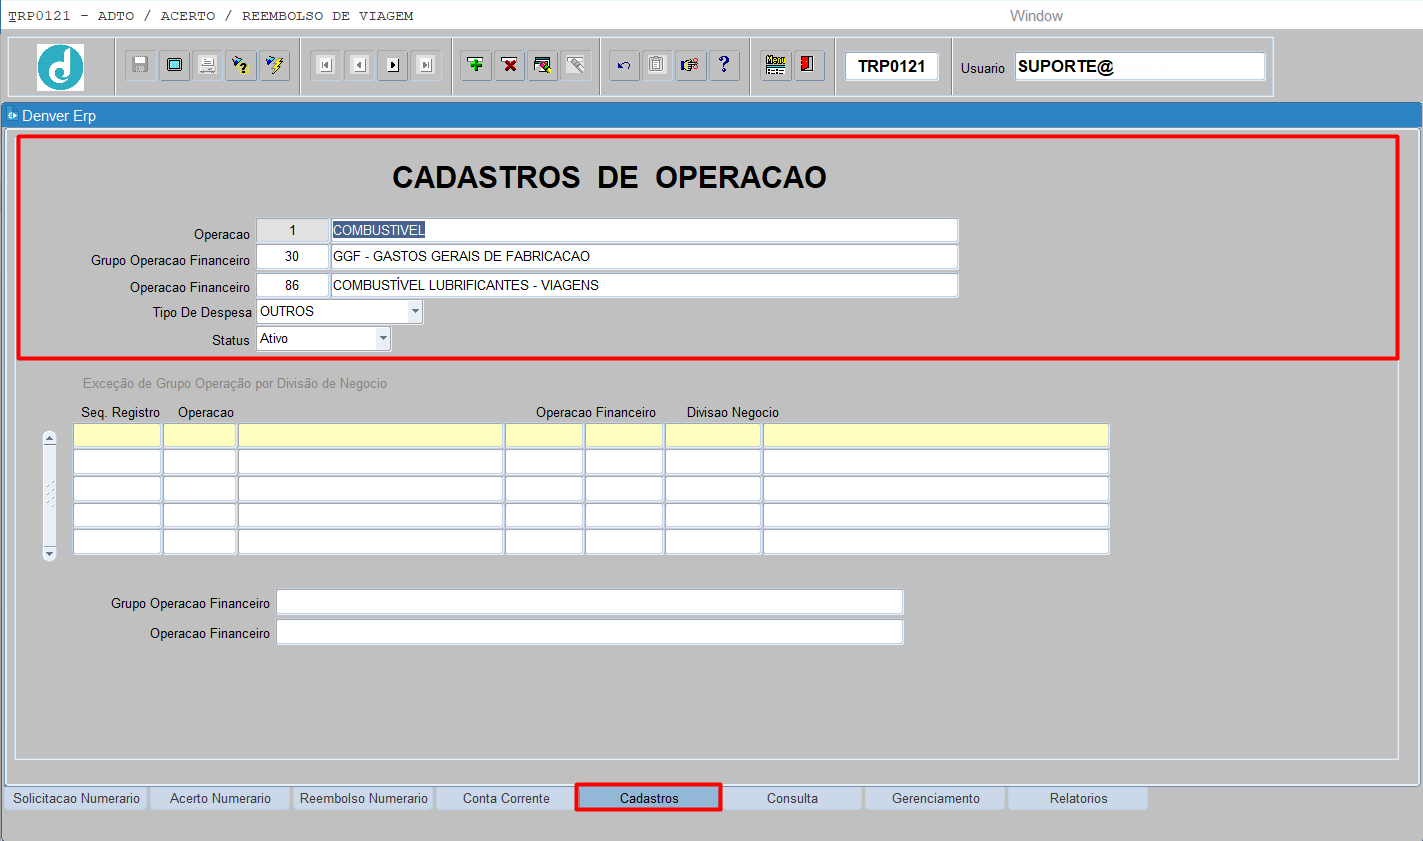Click the Menu toolbar icon
Image resolution: width=1423 pixels, height=841 pixels.
(775, 65)
